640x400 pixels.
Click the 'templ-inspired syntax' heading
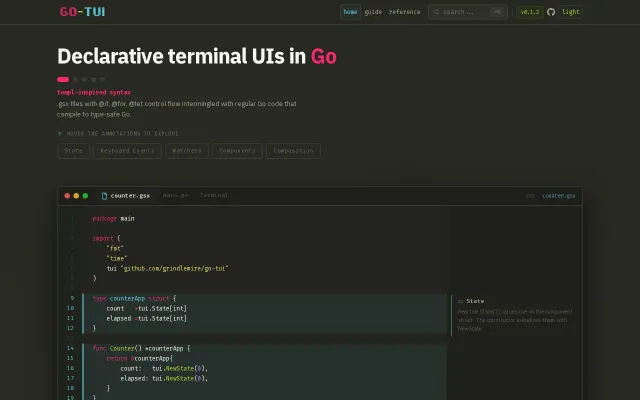pyautogui.click(x=94, y=92)
